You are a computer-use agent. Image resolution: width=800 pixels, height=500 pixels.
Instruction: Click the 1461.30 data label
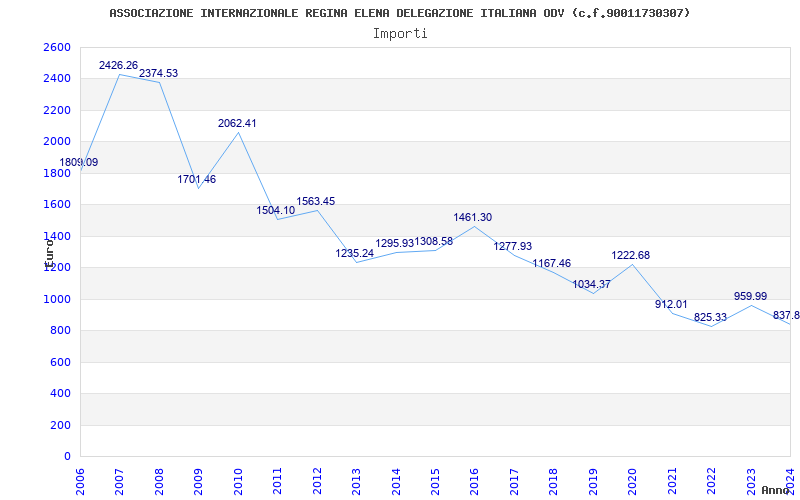click(473, 217)
